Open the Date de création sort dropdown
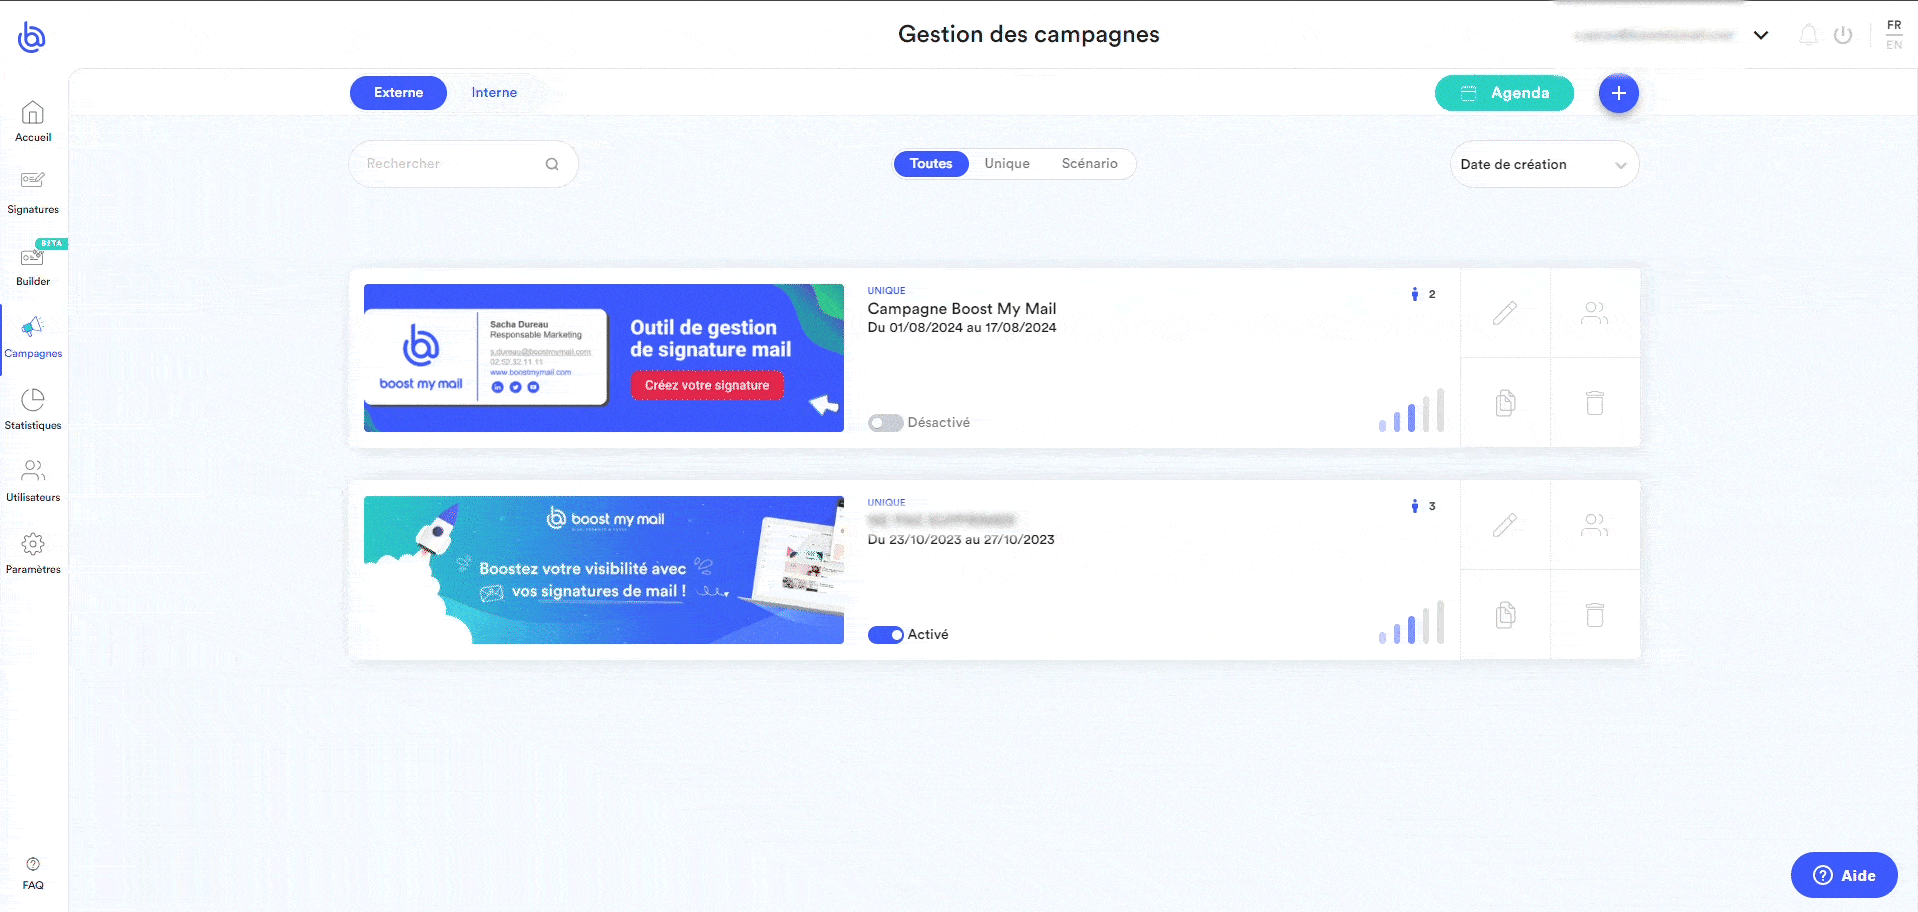Image resolution: width=1918 pixels, height=912 pixels. pos(1544,164)
